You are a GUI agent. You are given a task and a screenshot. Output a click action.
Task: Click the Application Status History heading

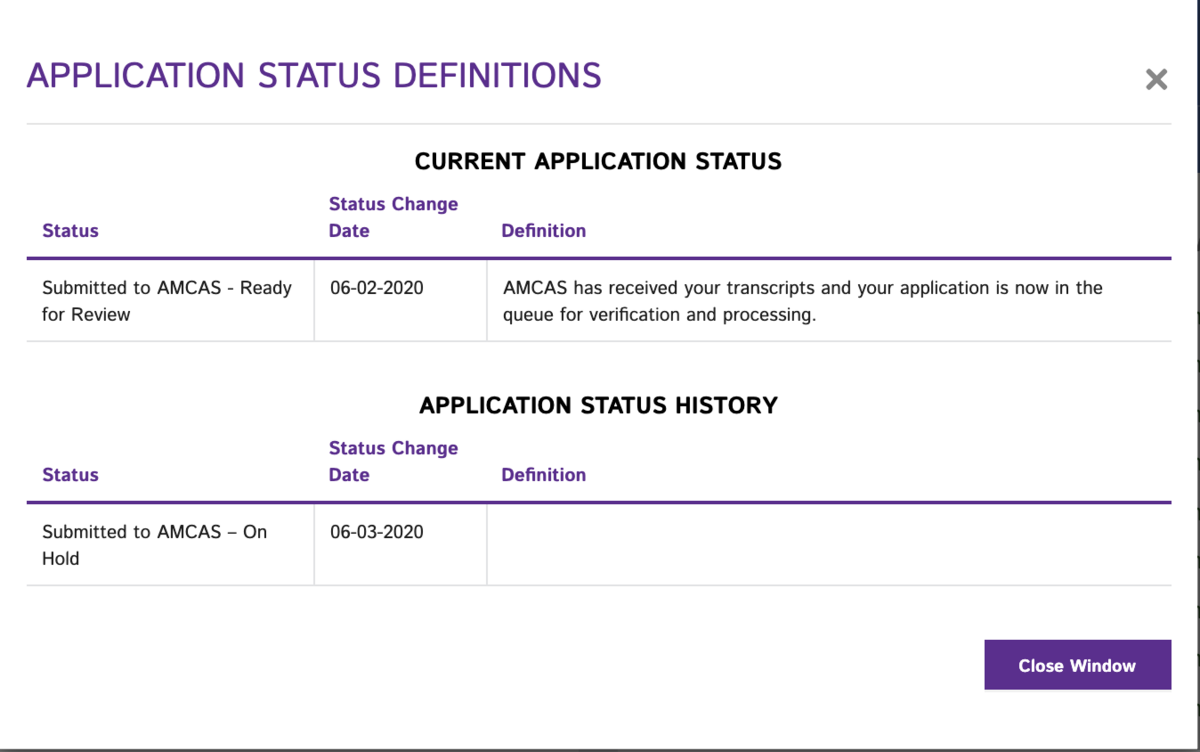tap(598, 405)
